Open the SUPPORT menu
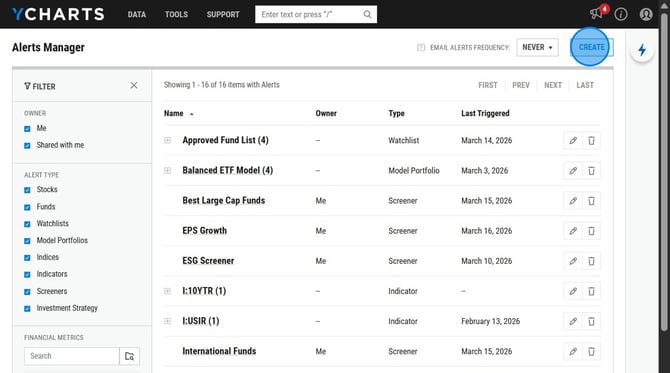This screenshot has height=373, width=670. (223, 14)
